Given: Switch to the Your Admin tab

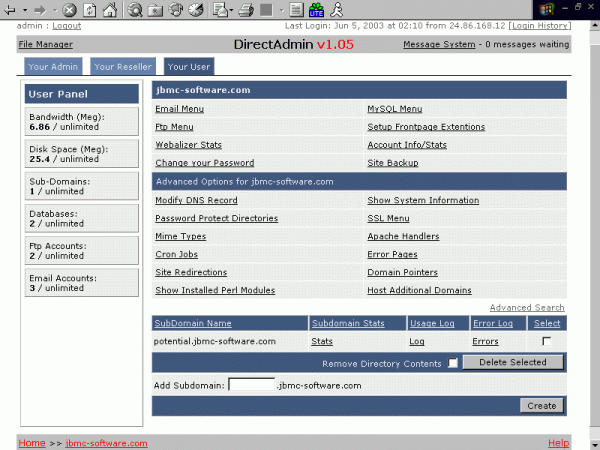Looking at the screenshot, I should [x=53, y=67].
